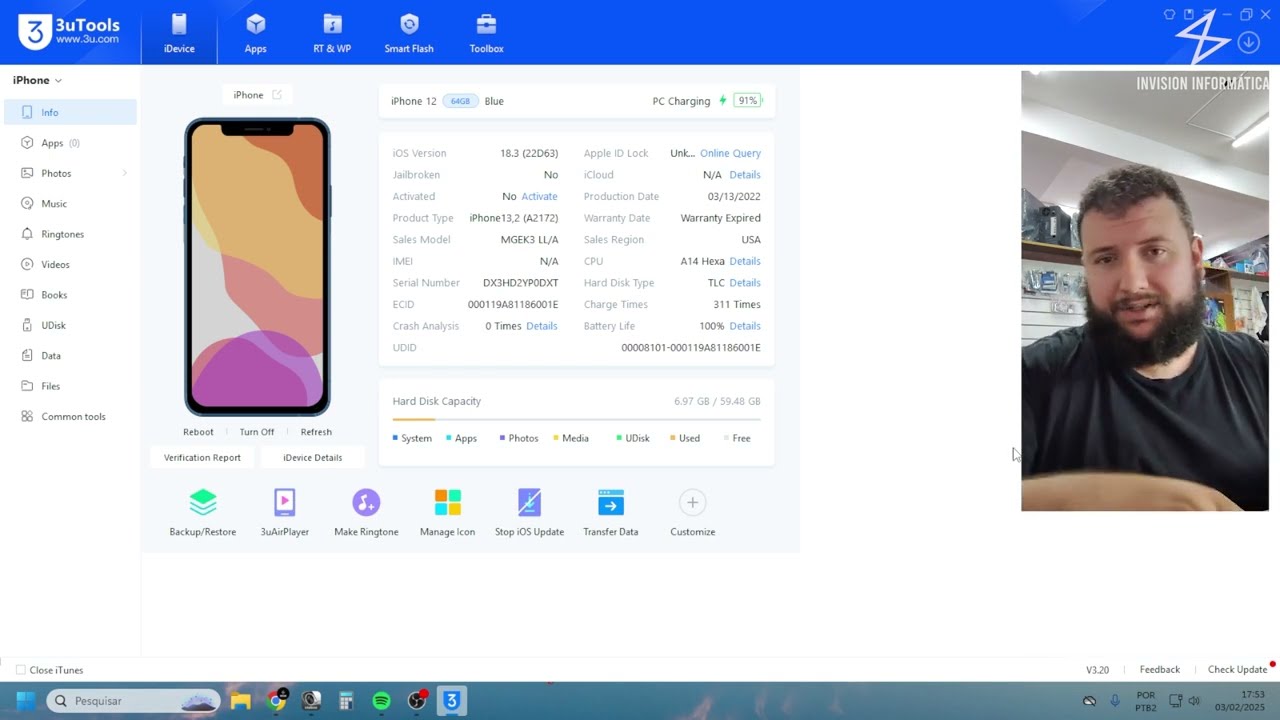1280x720 pixels.
Task: Open Calculator from taskbar
Action: click(346, 701)
